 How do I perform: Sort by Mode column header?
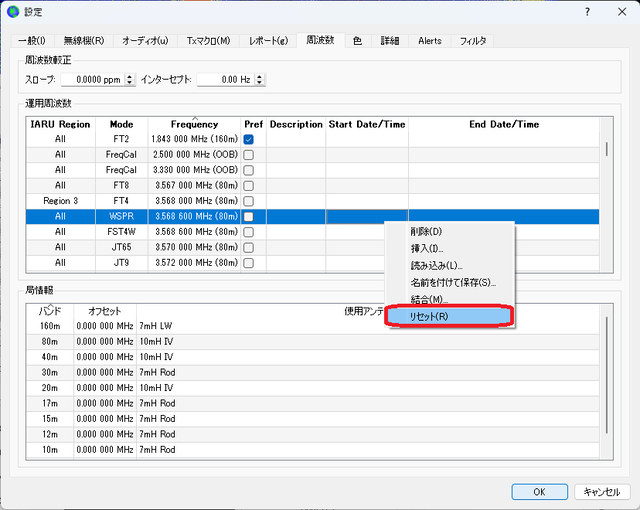(x=122, y=124)
